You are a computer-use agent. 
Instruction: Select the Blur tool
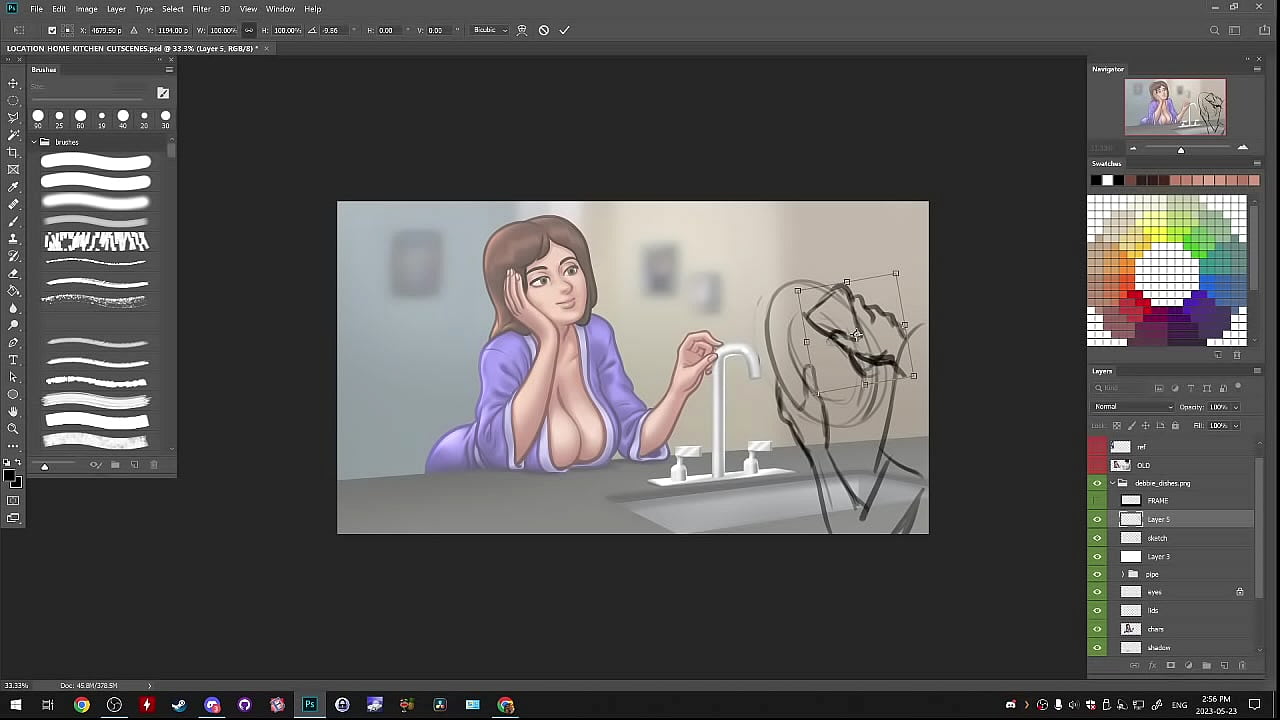click(x=13, y=308)
